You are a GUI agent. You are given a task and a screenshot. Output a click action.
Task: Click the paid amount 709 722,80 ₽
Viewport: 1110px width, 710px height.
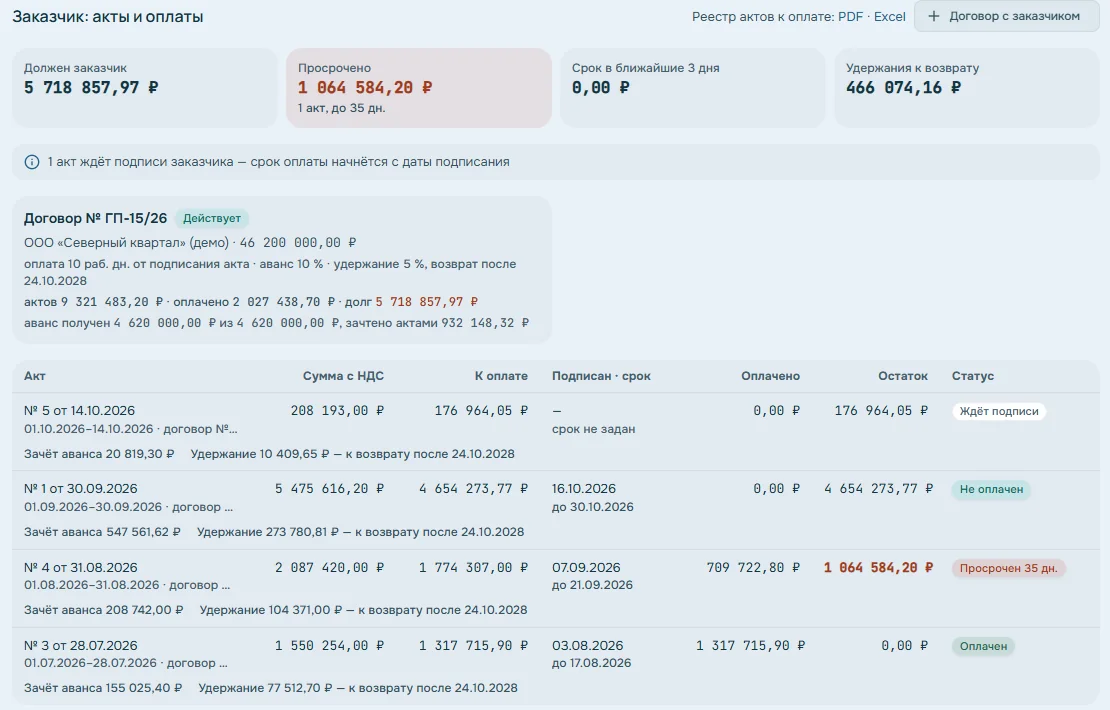click(x=753, y=568)
